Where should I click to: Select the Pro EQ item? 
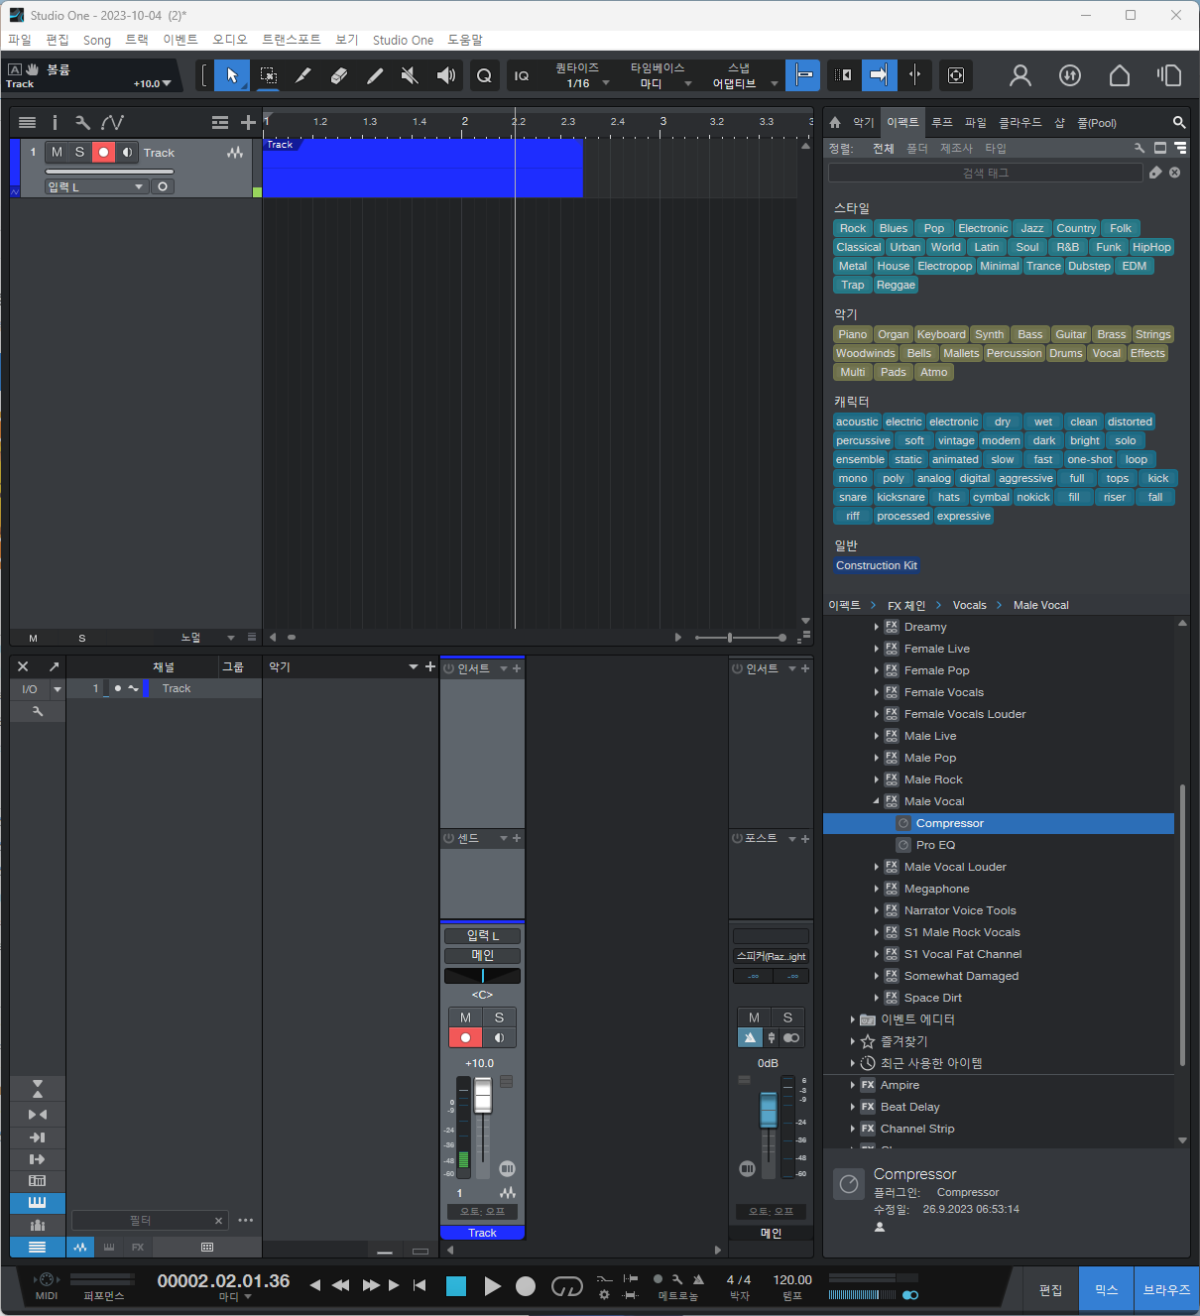[935, 845]
